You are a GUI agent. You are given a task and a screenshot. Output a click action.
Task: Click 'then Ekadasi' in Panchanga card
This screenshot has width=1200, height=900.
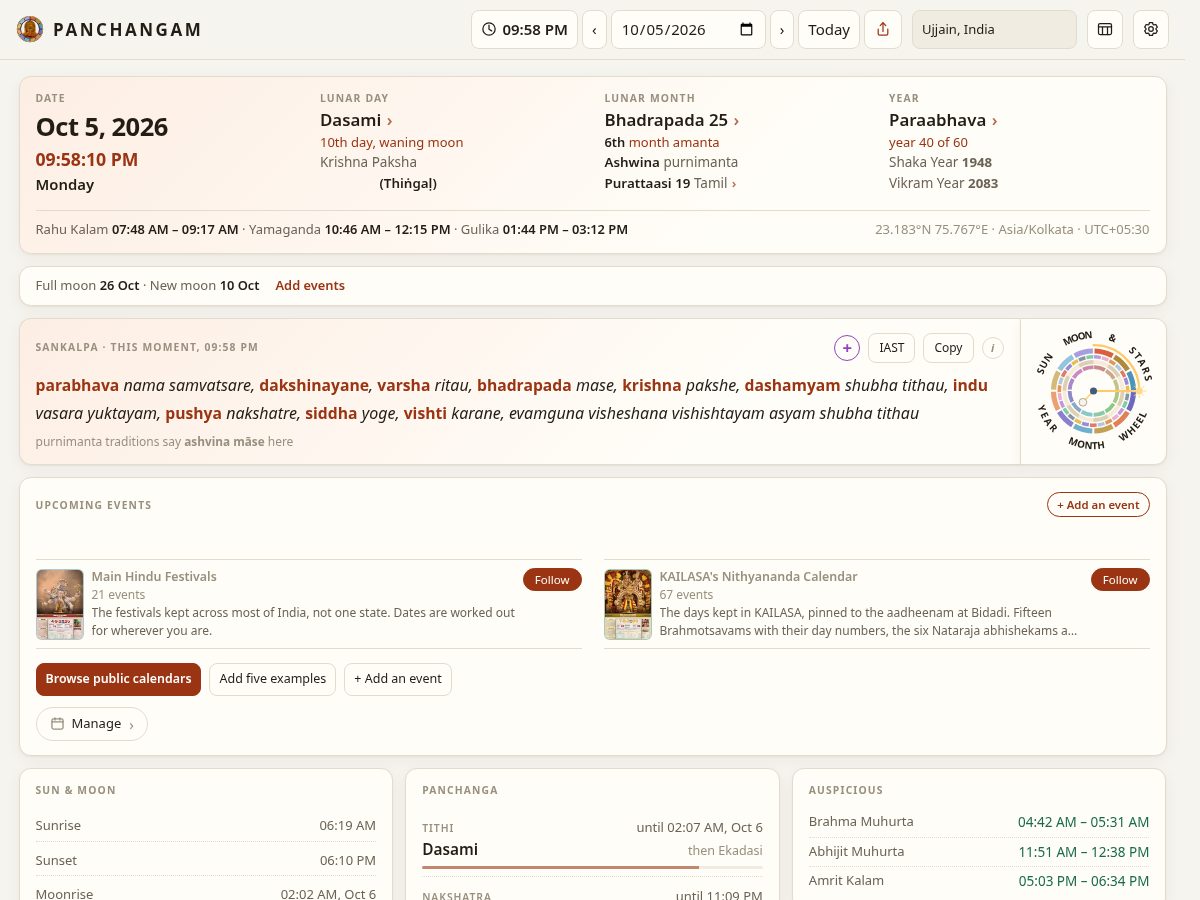point(725,850)
